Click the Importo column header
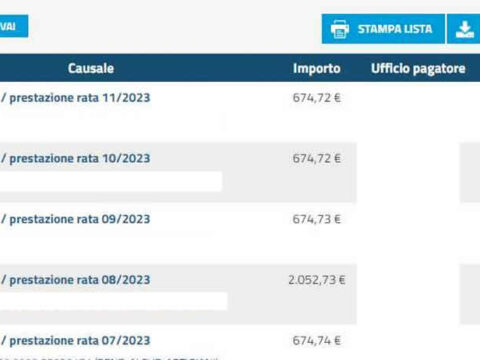Screen dimensions: 480x360 pyautogui.click(x=317, y=68)
